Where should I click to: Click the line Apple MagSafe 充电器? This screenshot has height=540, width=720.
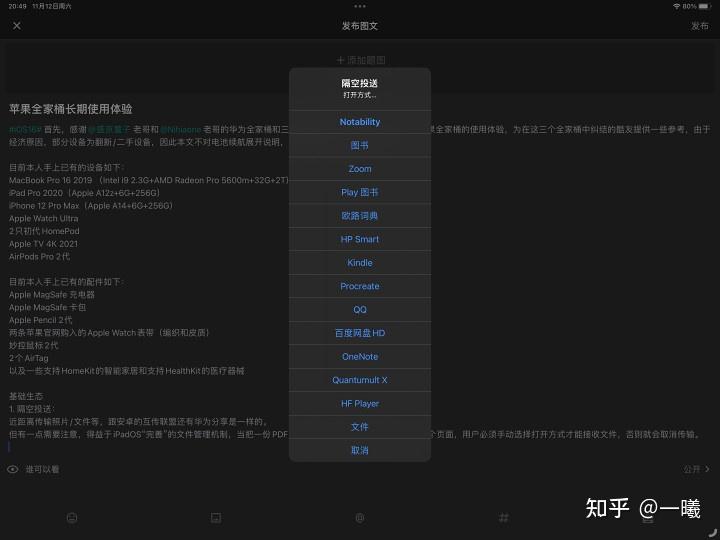point(52,295)
